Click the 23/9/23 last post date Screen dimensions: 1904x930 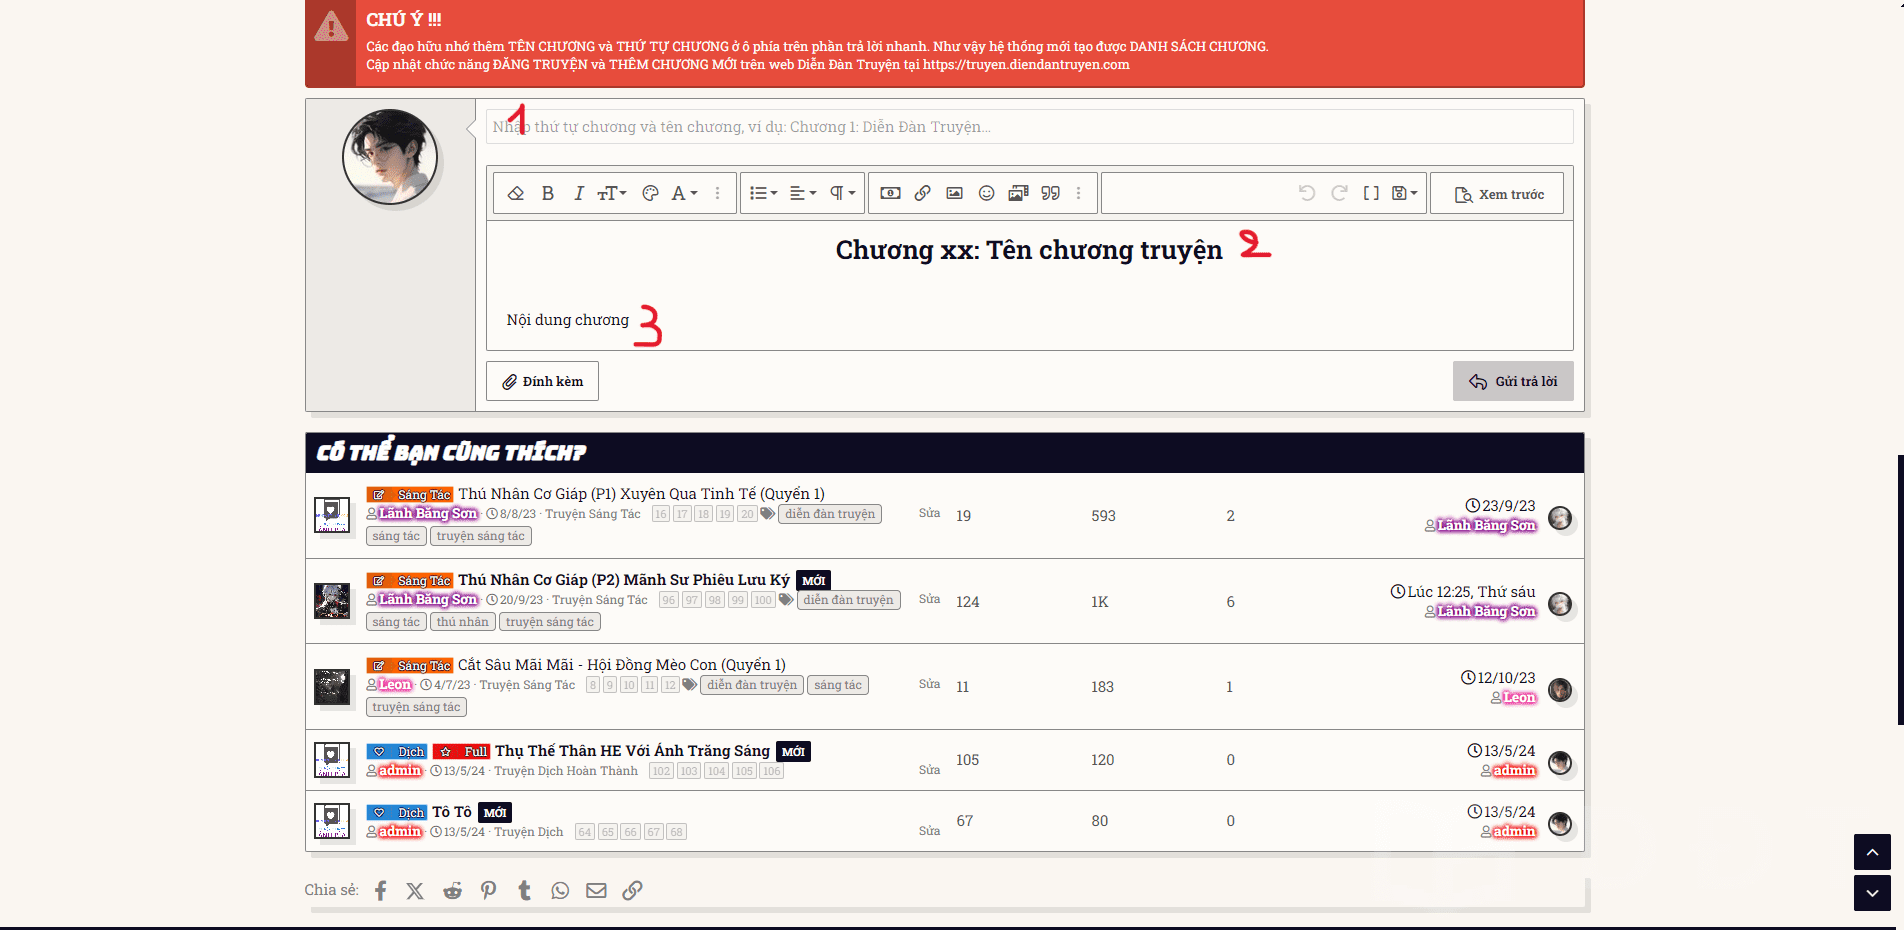(1508, 506)
